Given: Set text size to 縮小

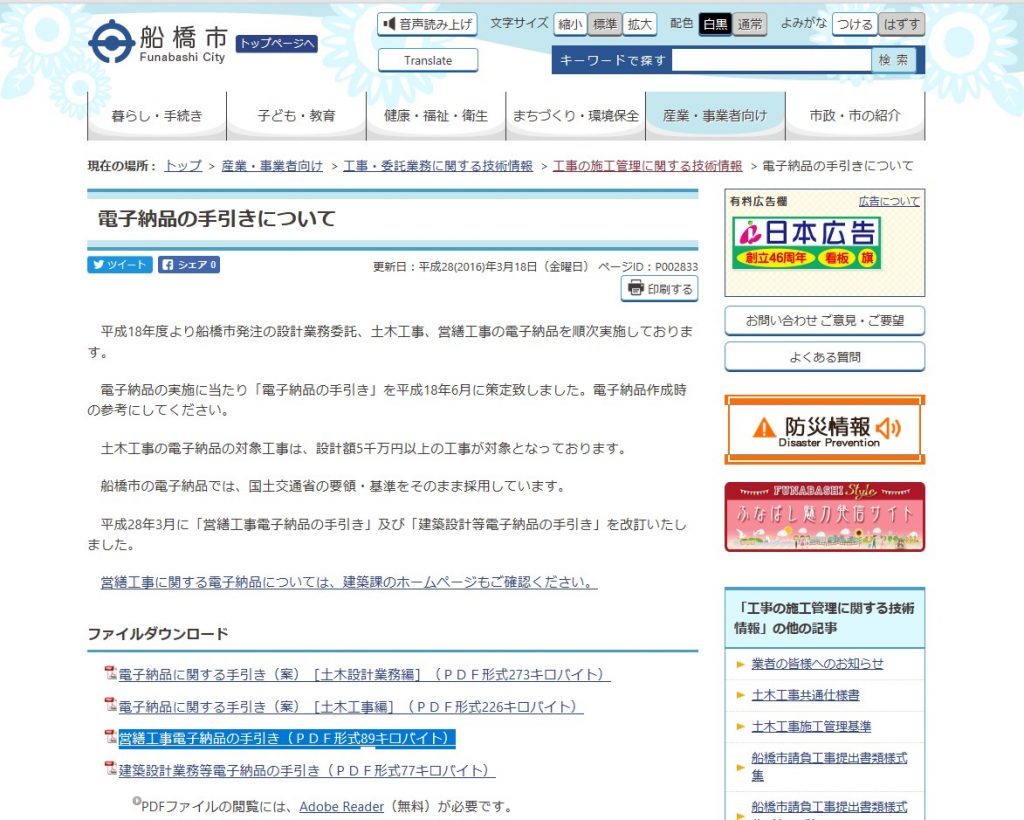Looking at the screenshot, I should (x=570, y=24).
